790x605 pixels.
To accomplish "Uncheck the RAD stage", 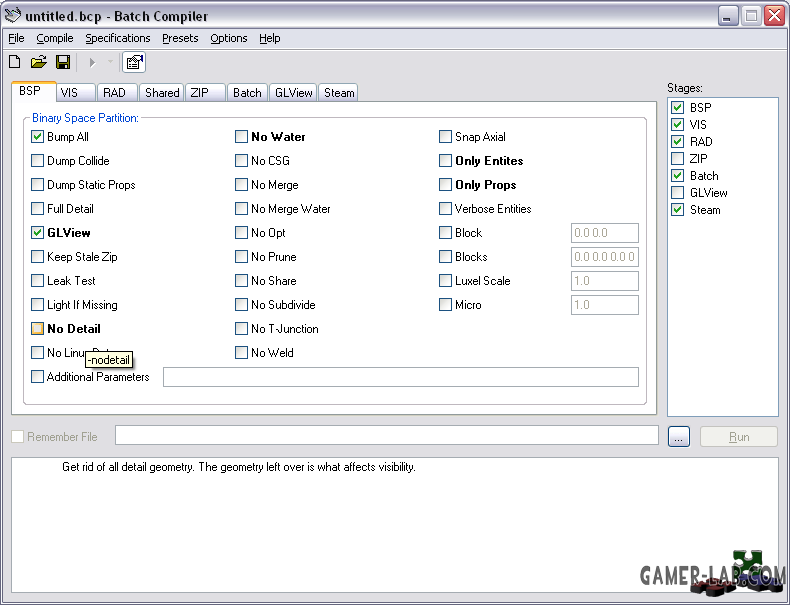I will click(678, 142).
